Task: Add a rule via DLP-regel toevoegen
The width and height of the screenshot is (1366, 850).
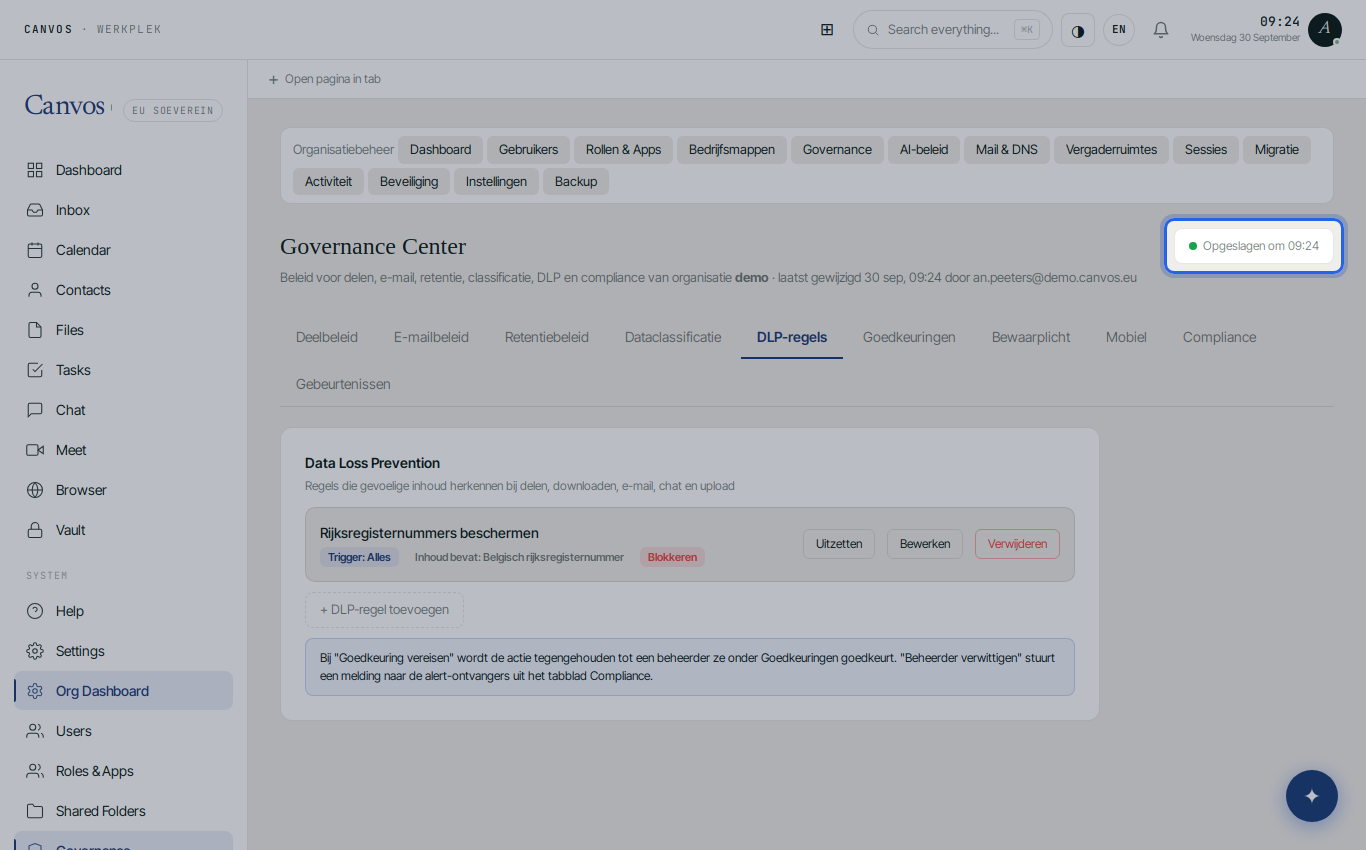Action: [x=384, y=610]
